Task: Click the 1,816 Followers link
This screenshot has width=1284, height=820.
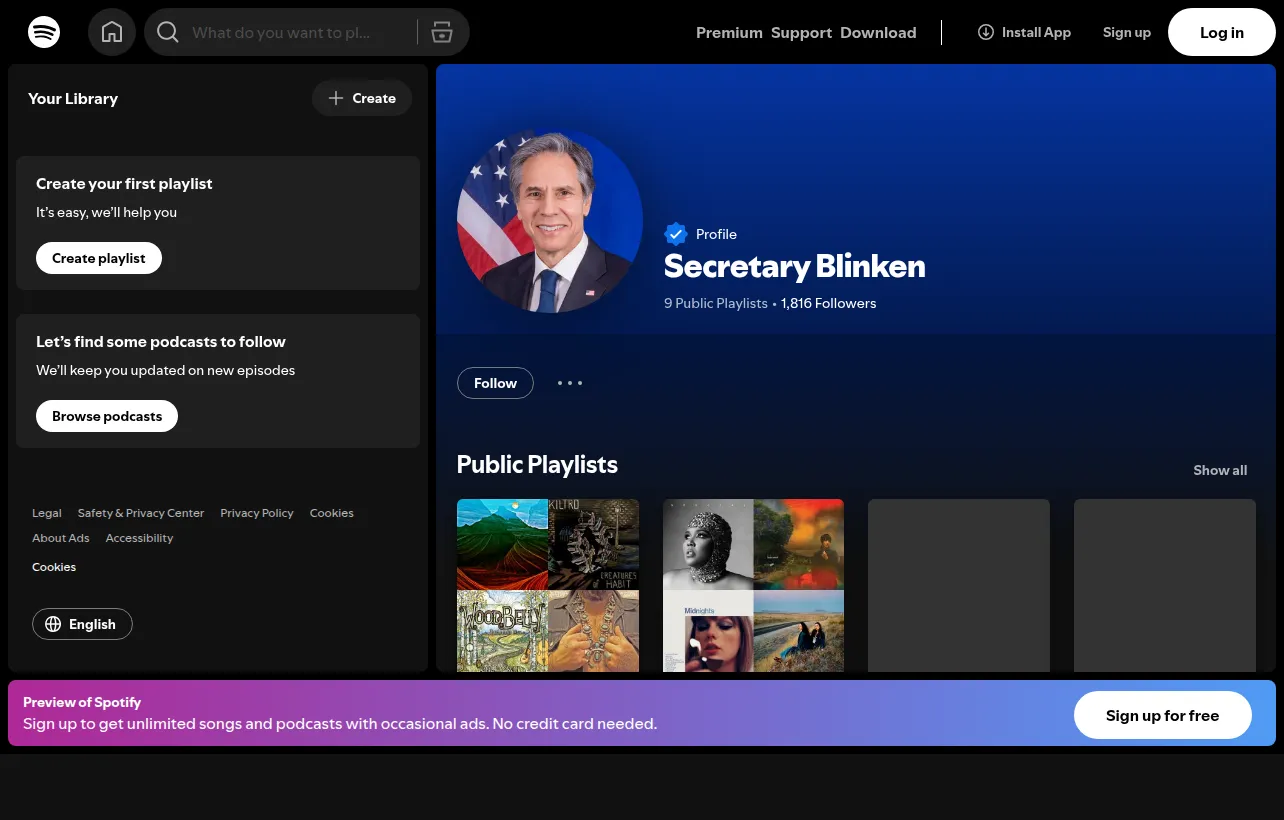Action: [x=829, y=303]
